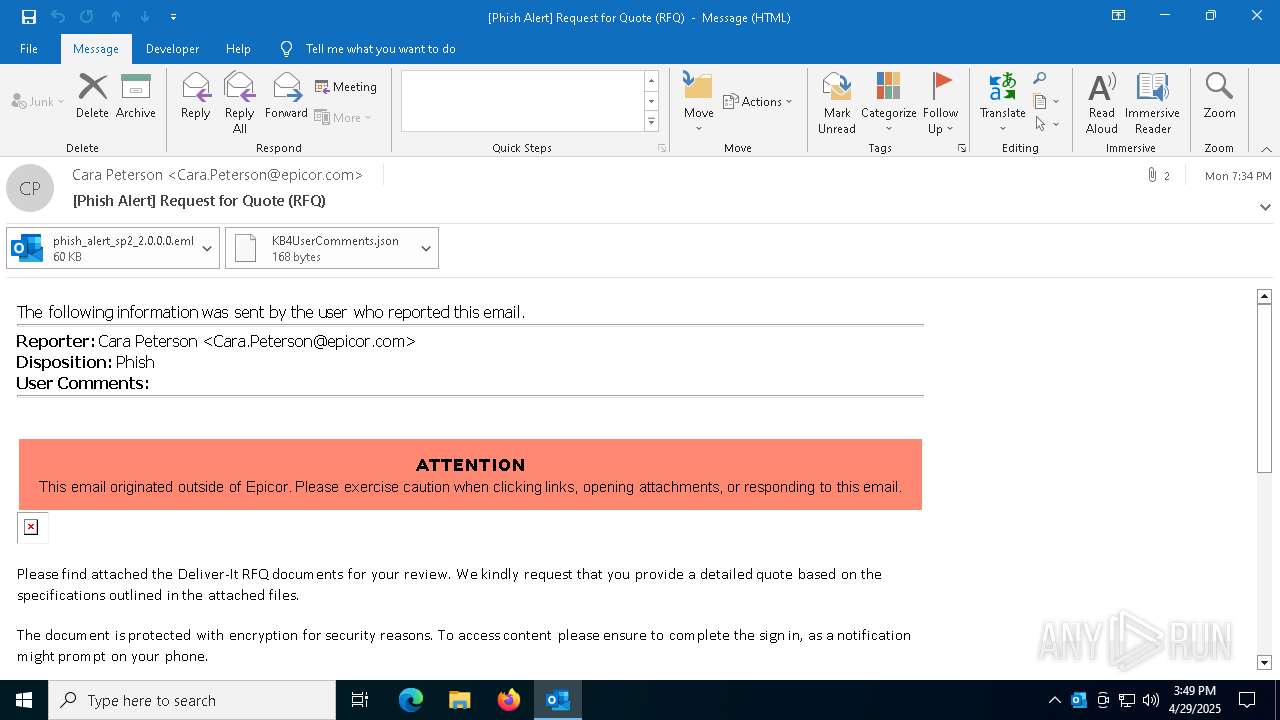Choose Reply All
This screenshot has height=720, width=1280.
pos(240,103)
